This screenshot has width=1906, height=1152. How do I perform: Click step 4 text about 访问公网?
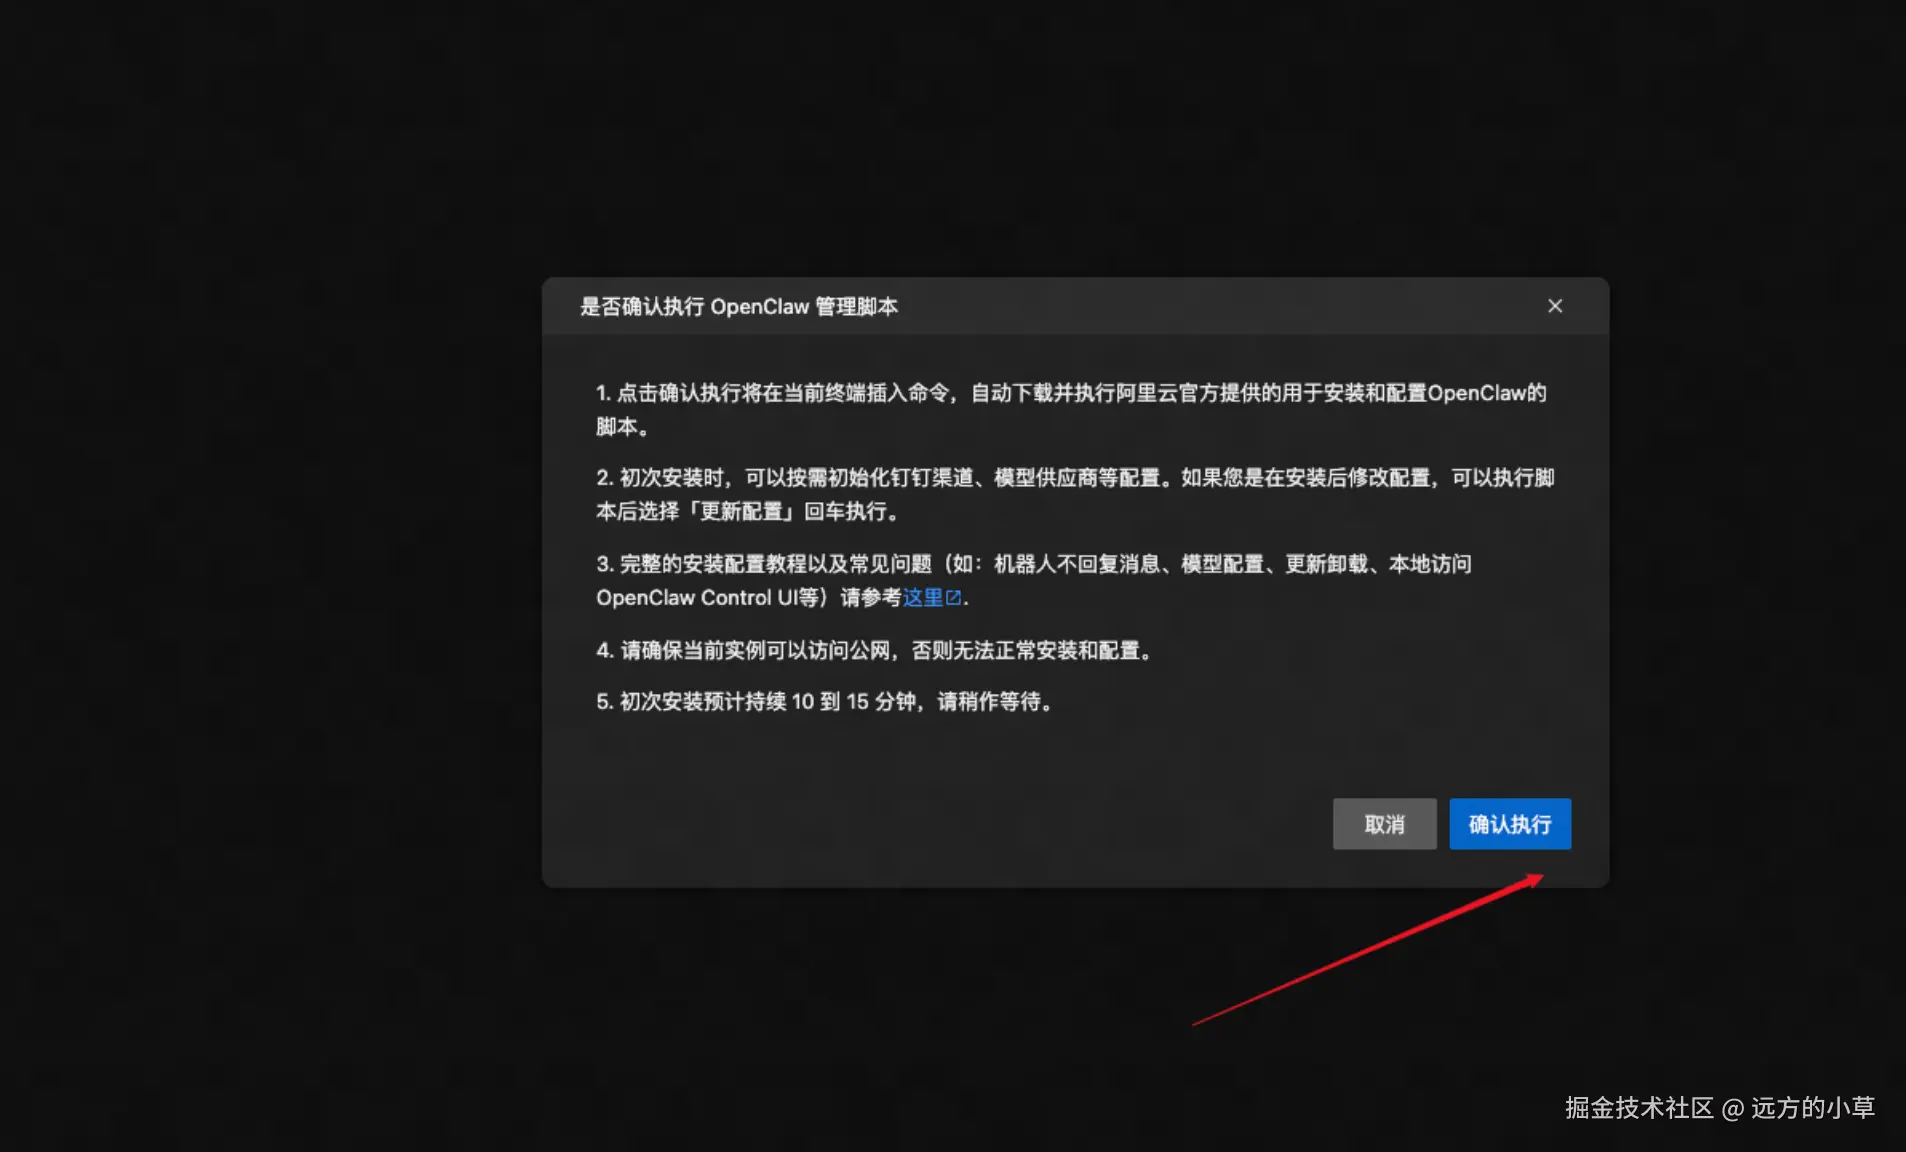[877, 651]
